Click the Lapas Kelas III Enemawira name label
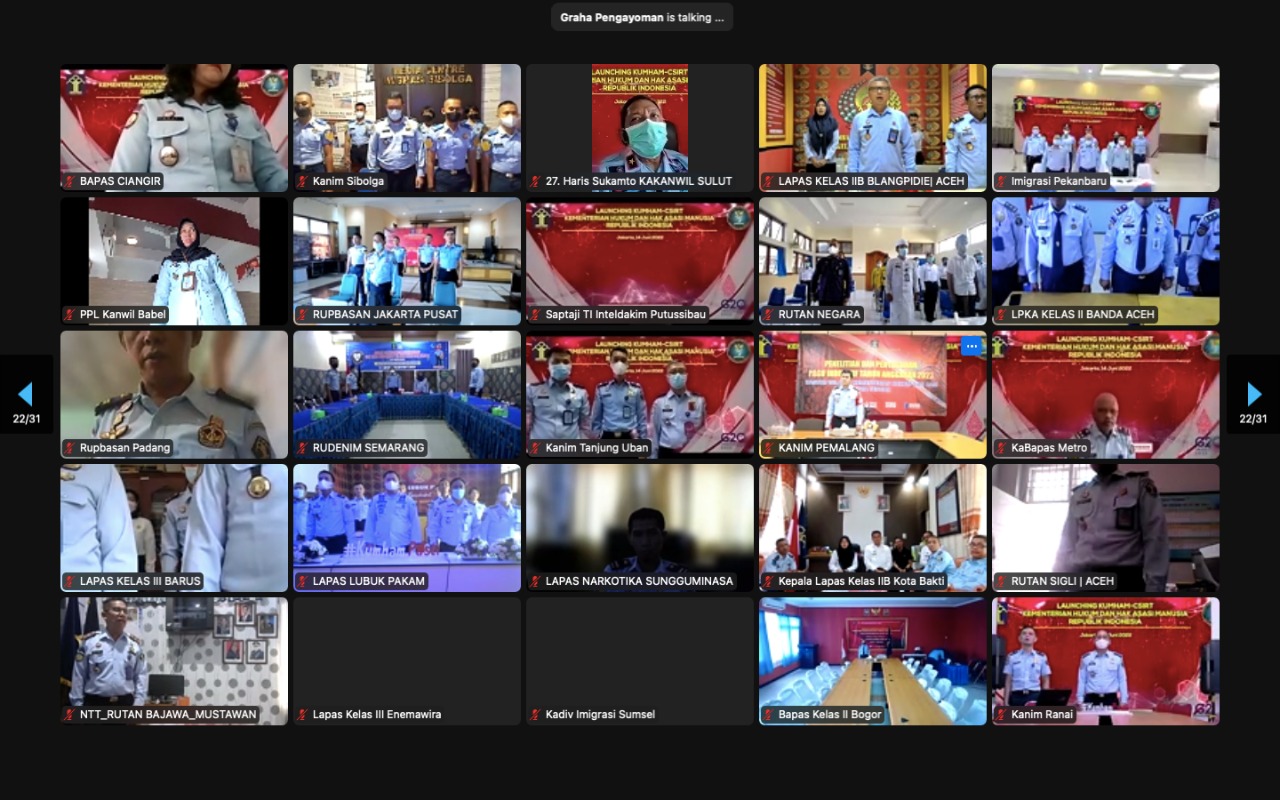 pos(376,714)
